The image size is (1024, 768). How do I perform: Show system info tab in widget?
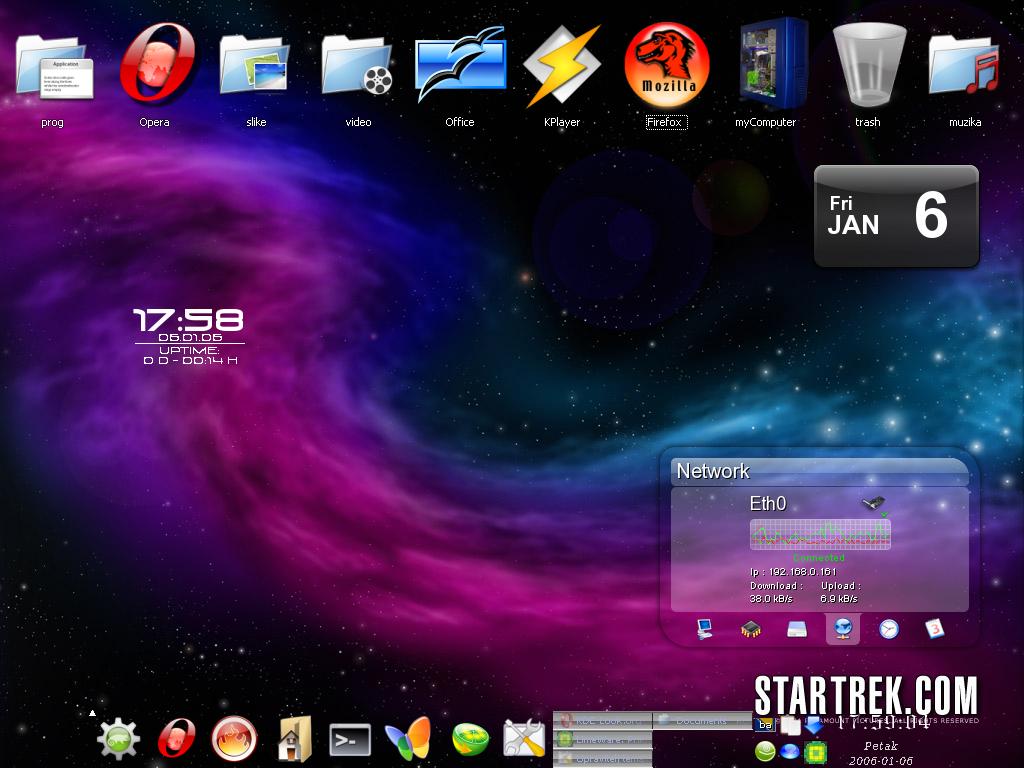704,629
